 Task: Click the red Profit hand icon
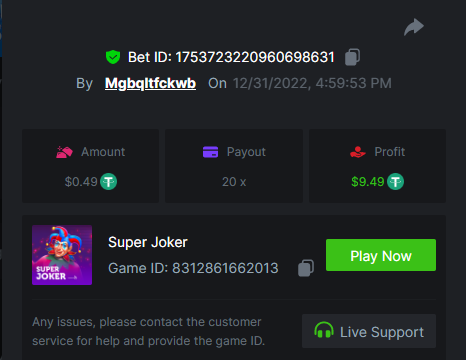tap(358, 152)
